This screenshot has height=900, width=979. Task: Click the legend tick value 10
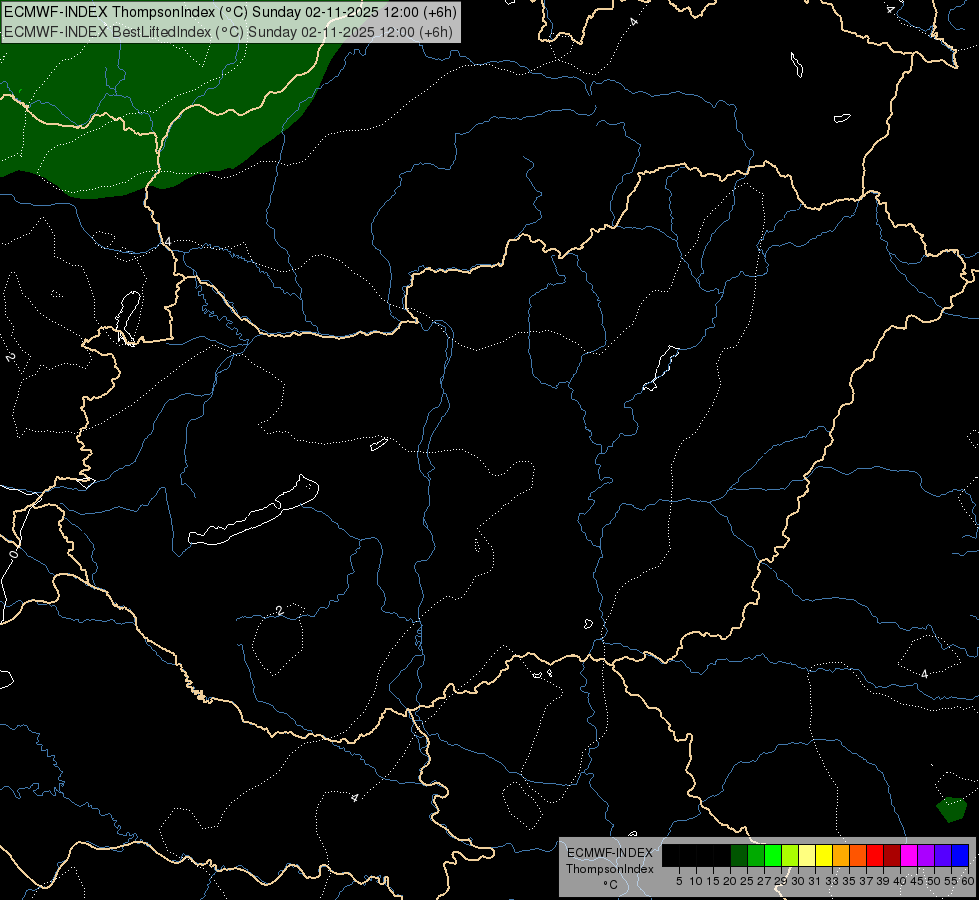(696, 881)
